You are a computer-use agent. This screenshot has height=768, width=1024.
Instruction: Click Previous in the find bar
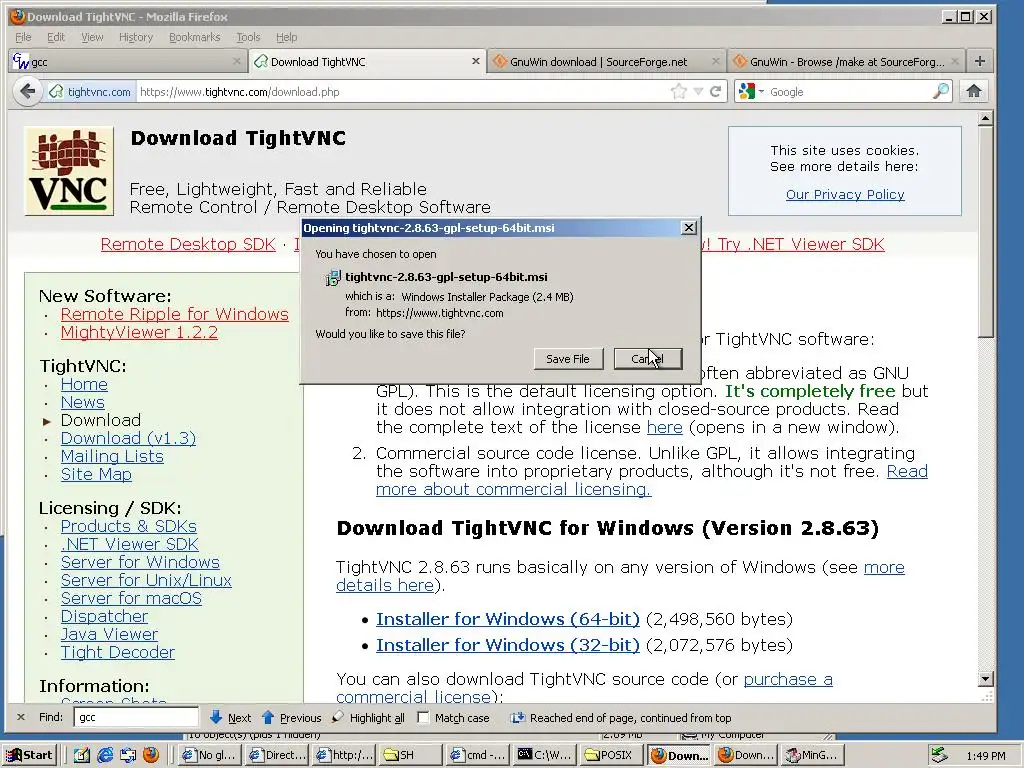pyautogui.click(x=291, y=718)
